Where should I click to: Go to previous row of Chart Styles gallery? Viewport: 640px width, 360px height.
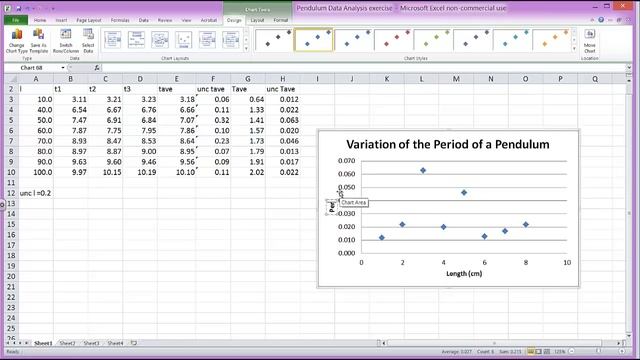(x=574, y=32)
